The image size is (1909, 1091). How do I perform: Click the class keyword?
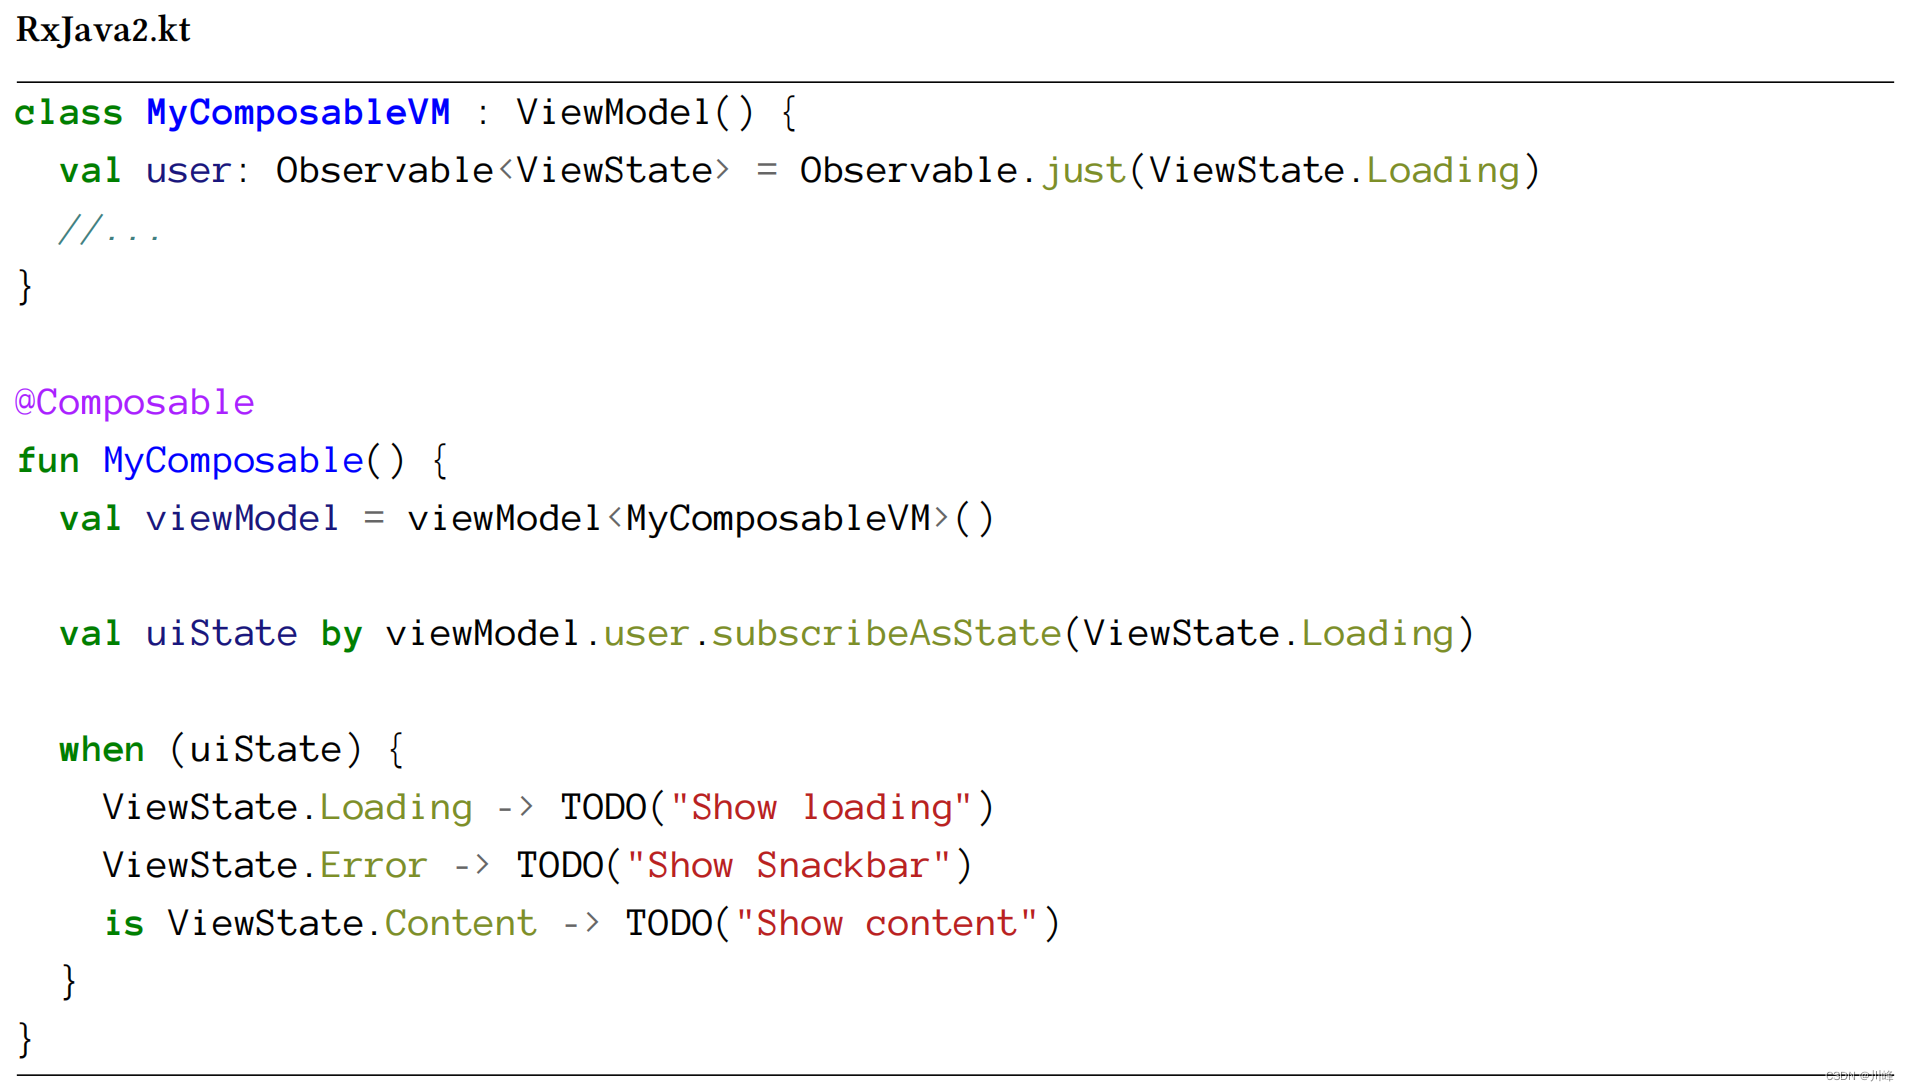click(68, 112)
